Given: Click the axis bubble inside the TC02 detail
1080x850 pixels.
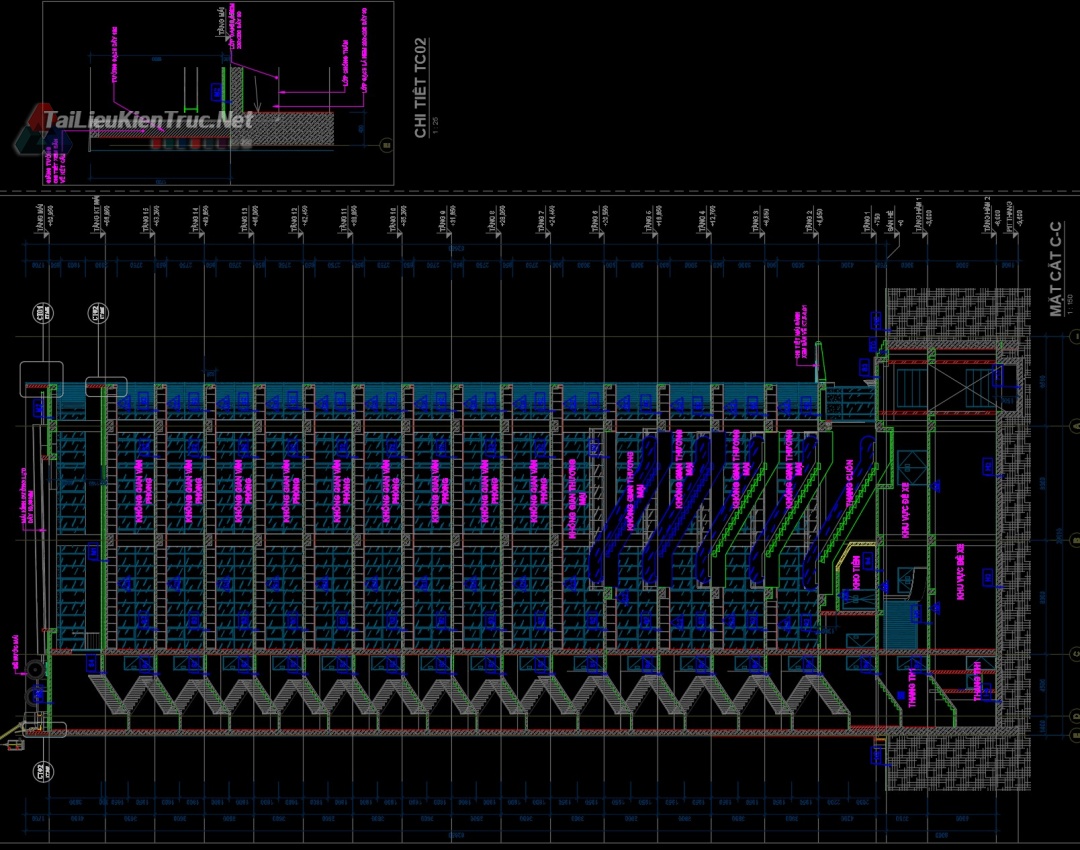Looking at the screenshot, I should tap(386, 145).
